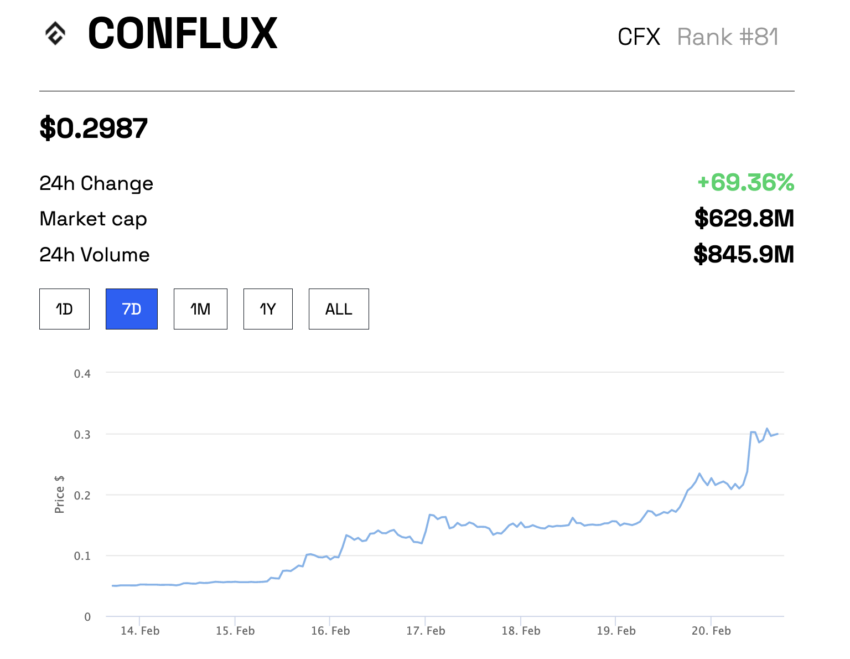Click the 0.4 y-axis gridline label

click(82, 373)
